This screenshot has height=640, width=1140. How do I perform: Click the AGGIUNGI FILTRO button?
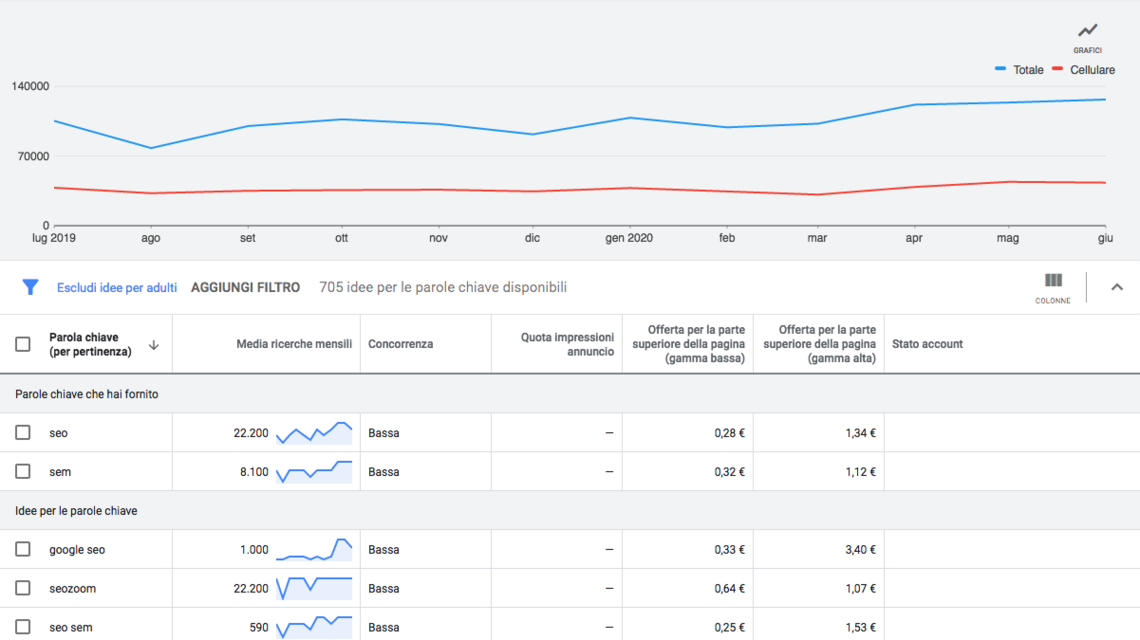click(x=245, y=287)
